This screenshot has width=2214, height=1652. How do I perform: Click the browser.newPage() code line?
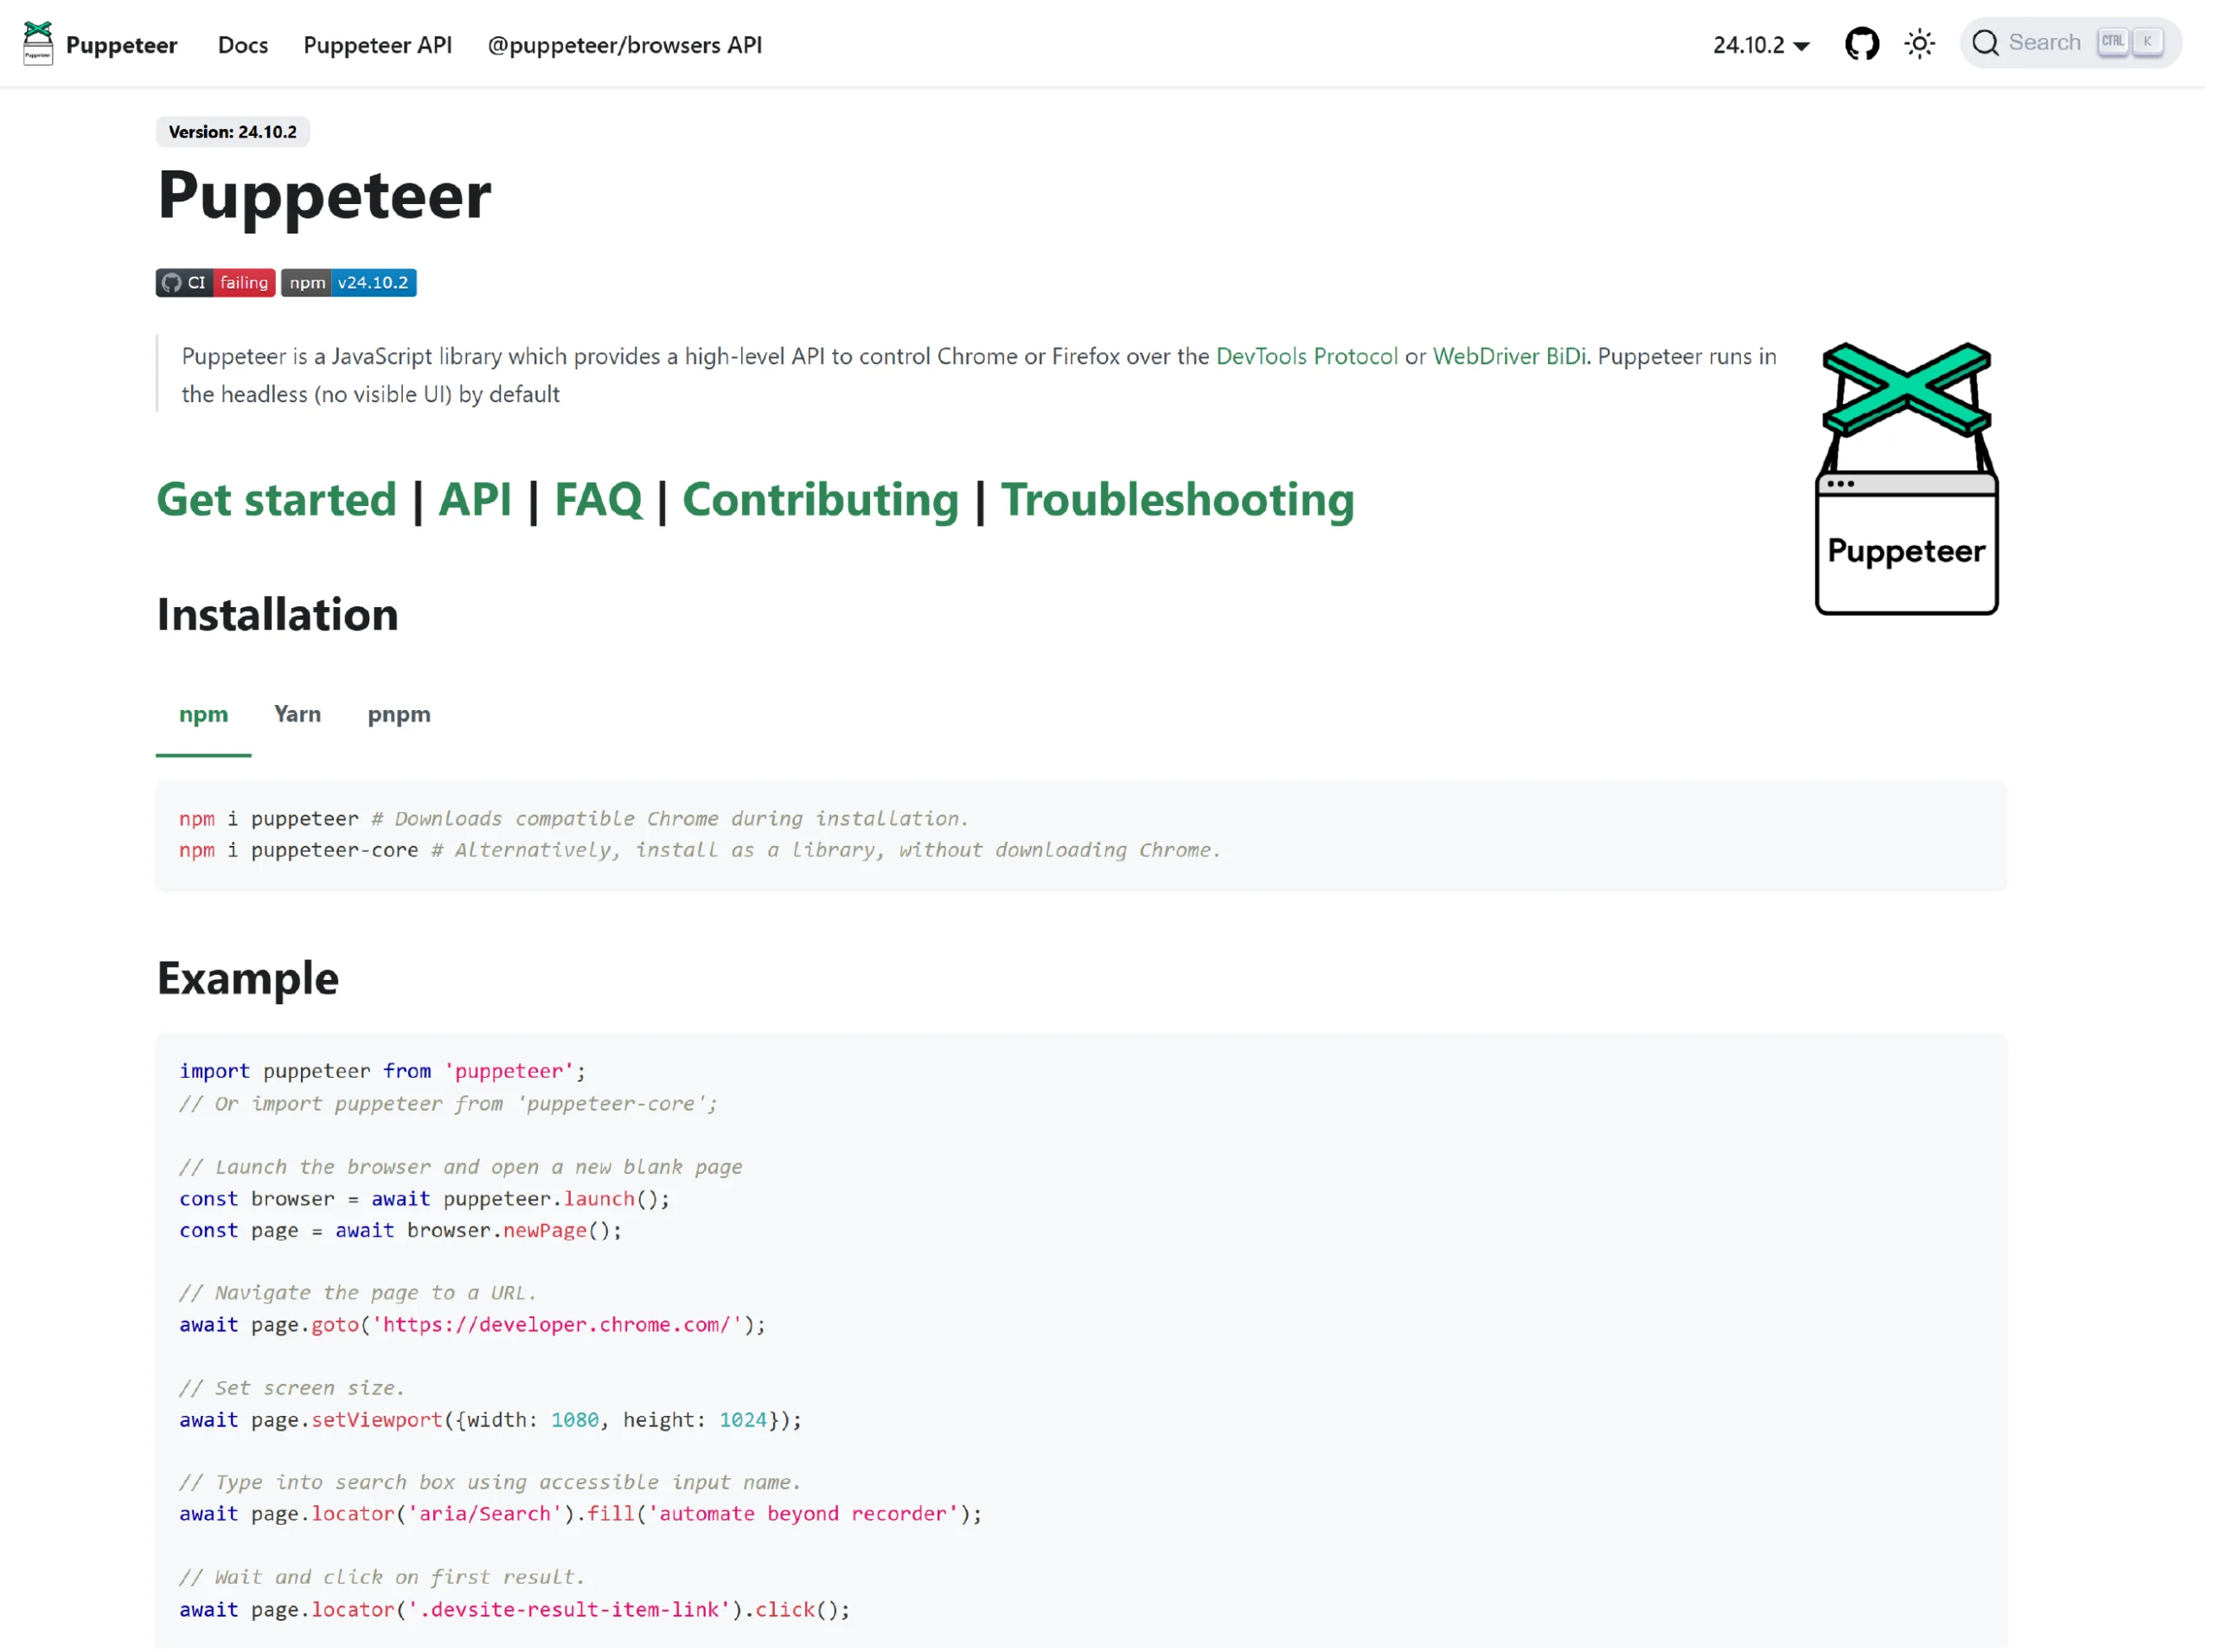point(401,1232)
